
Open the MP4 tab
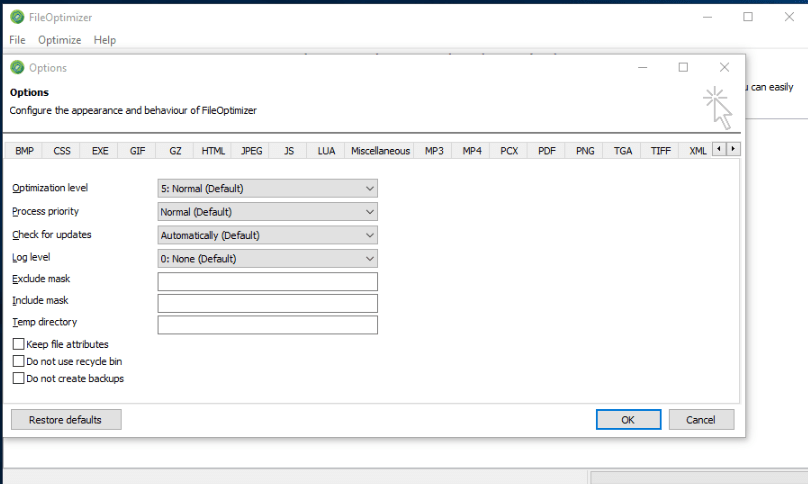tap(472, 151)
